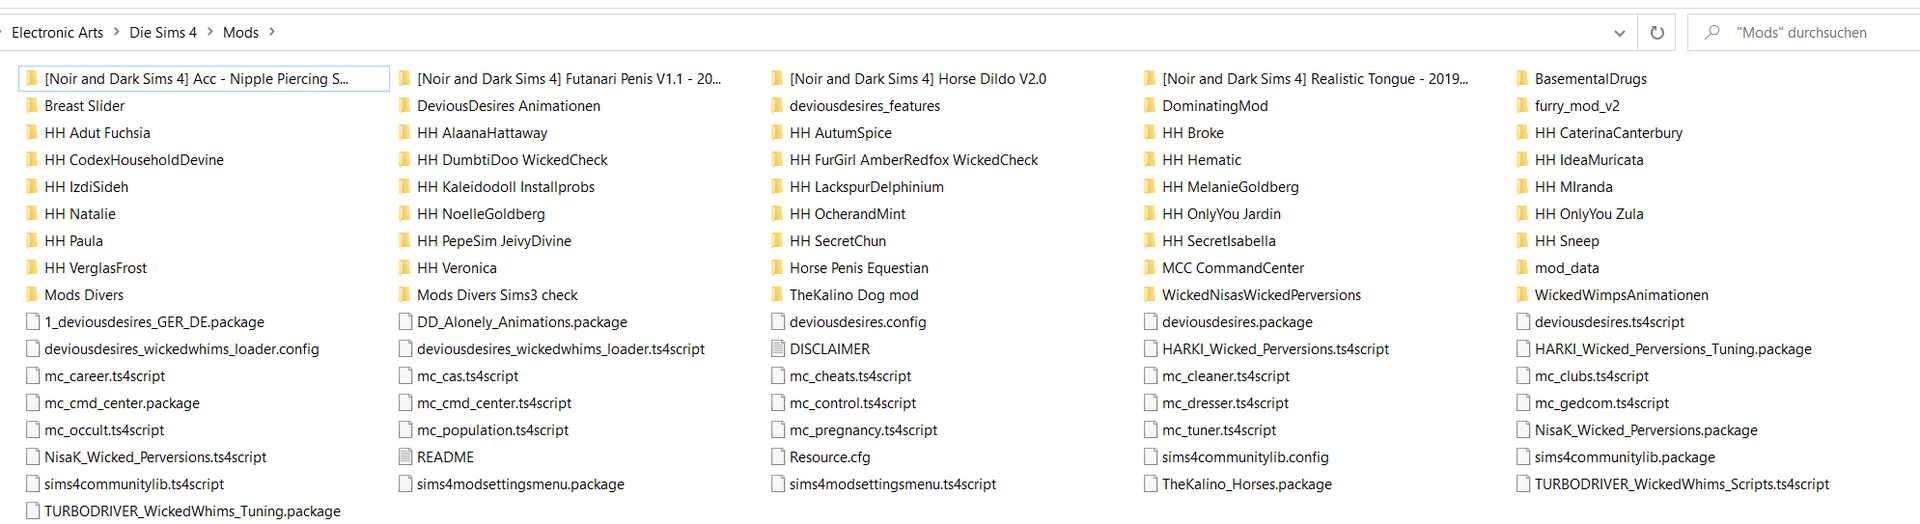The height and width of the screenshot is (524, 1920).
Task: Select DominatingMod folder icon
Action: 1150,106
